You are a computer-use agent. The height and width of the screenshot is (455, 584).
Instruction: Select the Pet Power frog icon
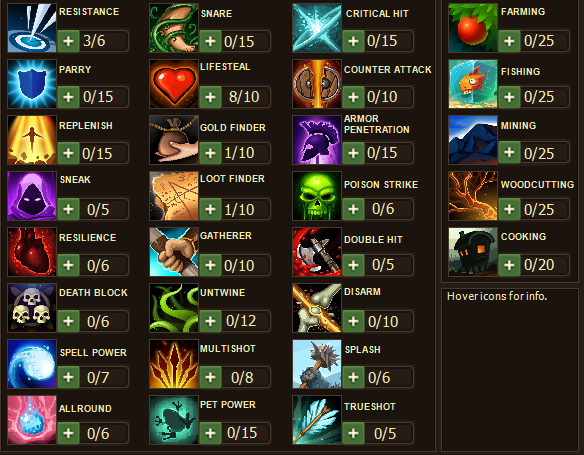174,420
